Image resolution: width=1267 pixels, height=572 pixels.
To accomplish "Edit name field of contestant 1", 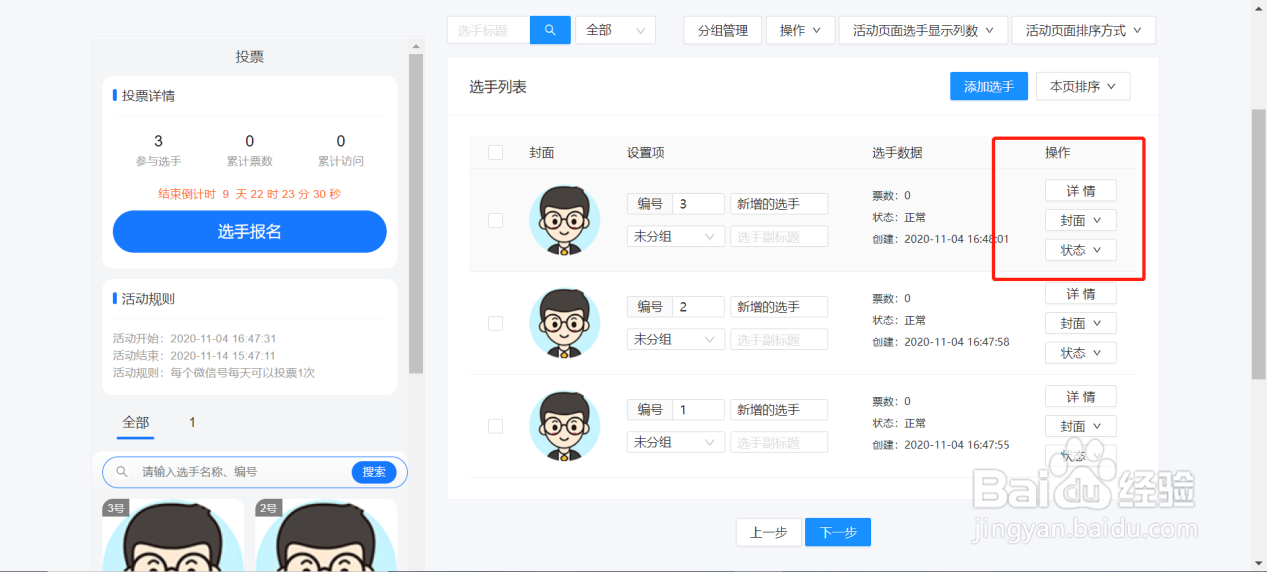I will click(x=779, y=410).
